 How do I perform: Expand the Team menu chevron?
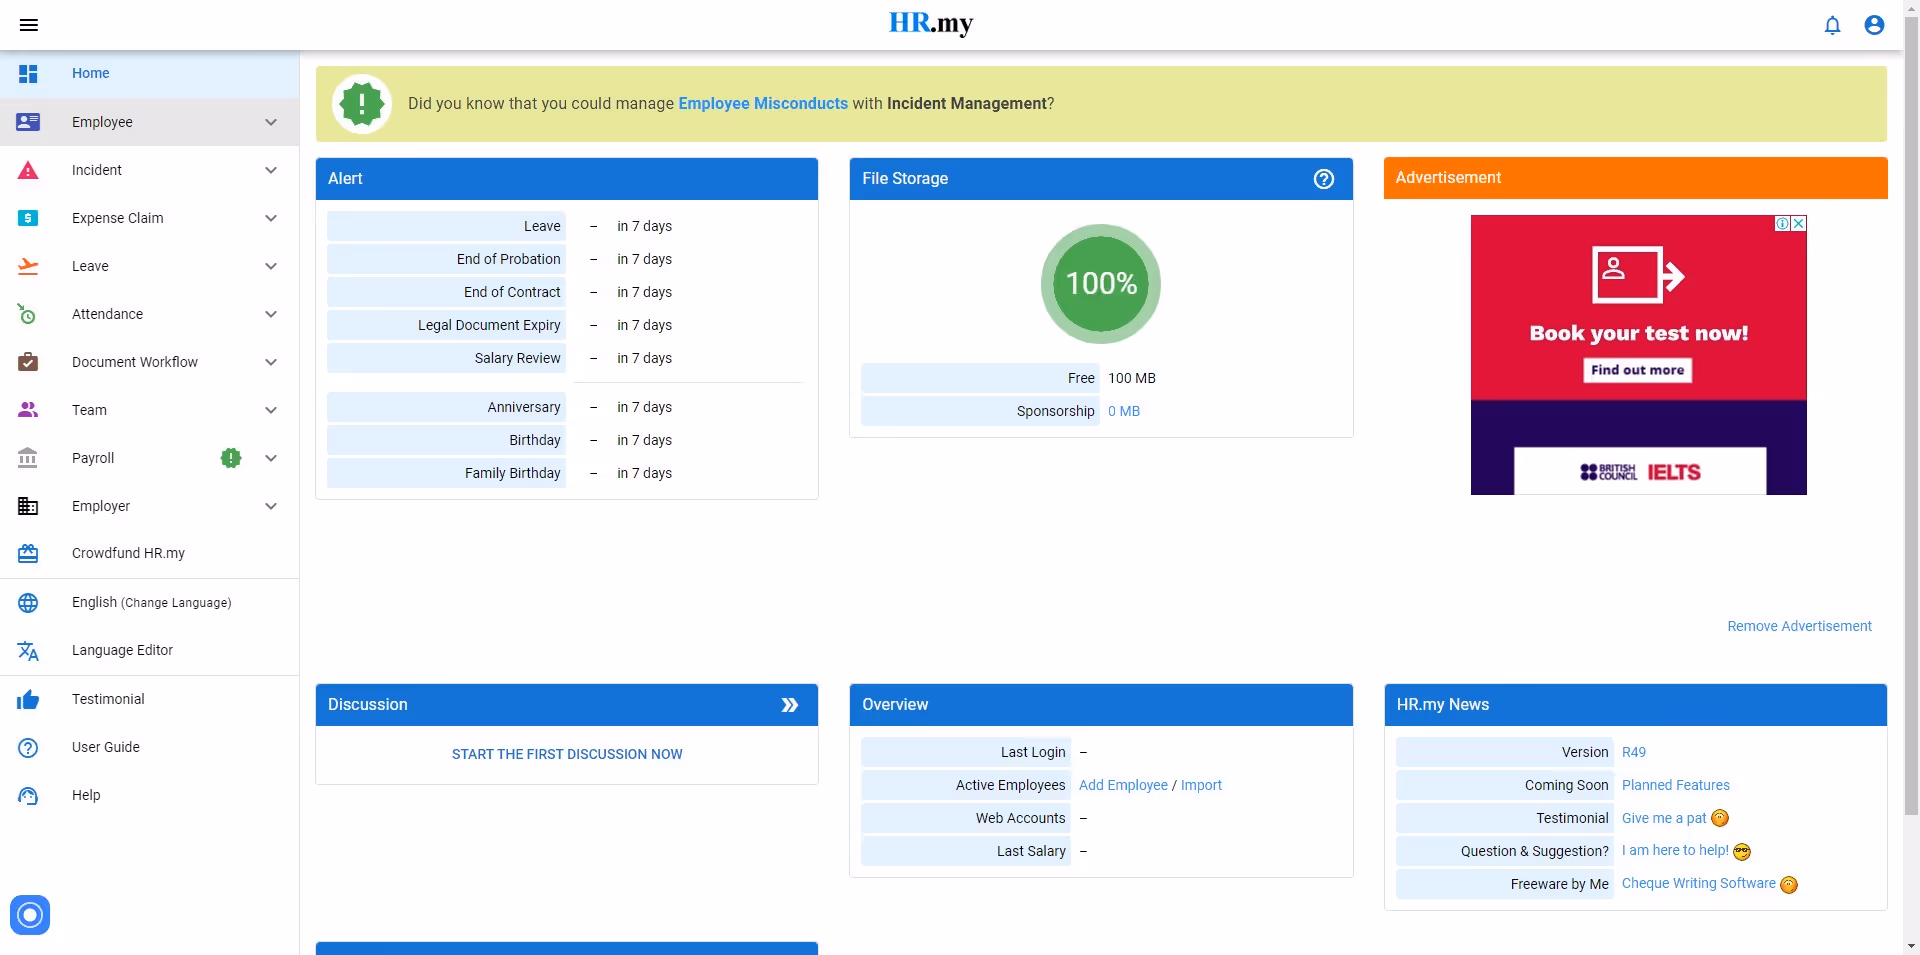pyautogui.click(x=271, y=410)
